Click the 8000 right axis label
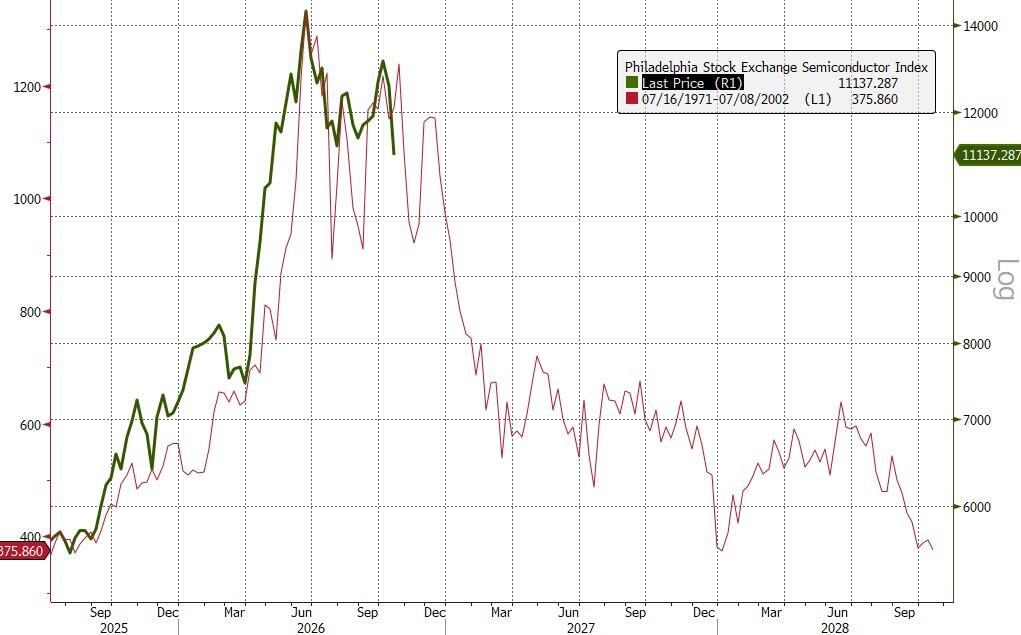1021x635 pixels. (x=977, y=344)
